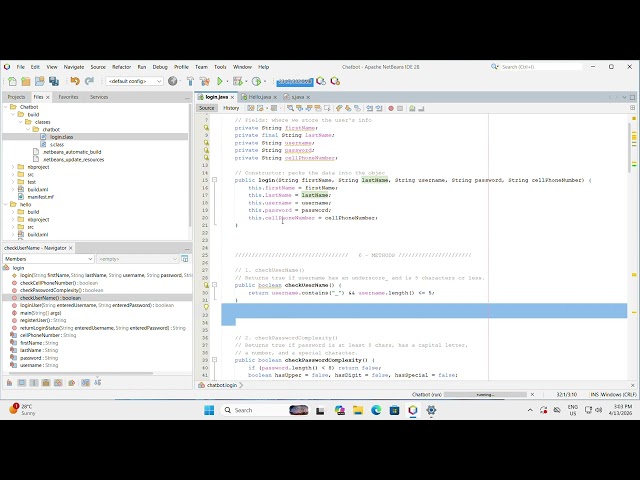
Task: Click the New Project toolbar icon
Action: click(26, 81)
